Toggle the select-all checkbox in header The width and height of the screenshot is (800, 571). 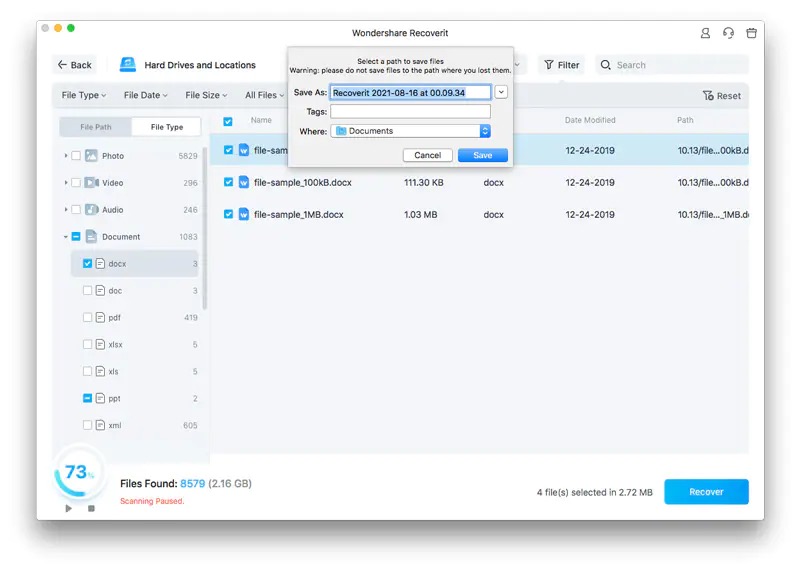(228, 121)
